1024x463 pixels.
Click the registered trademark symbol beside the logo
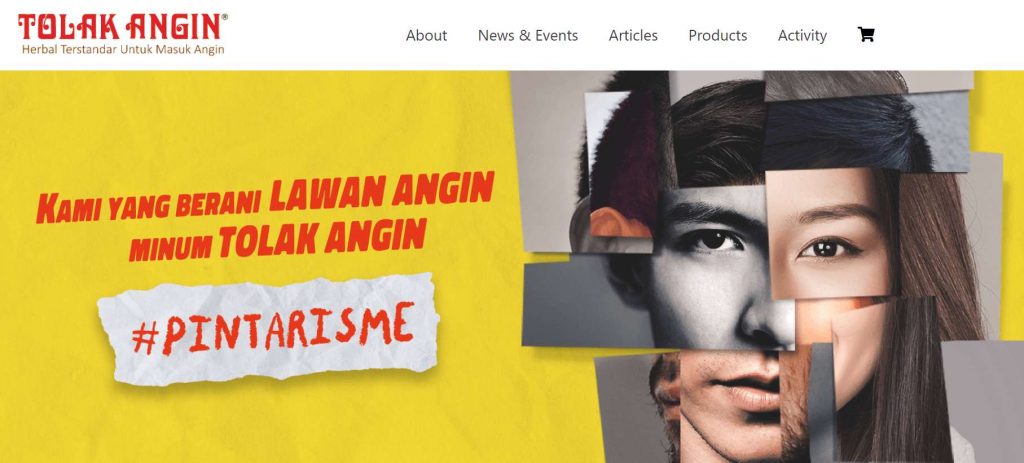pyautogui.click(x=225, y=18)
